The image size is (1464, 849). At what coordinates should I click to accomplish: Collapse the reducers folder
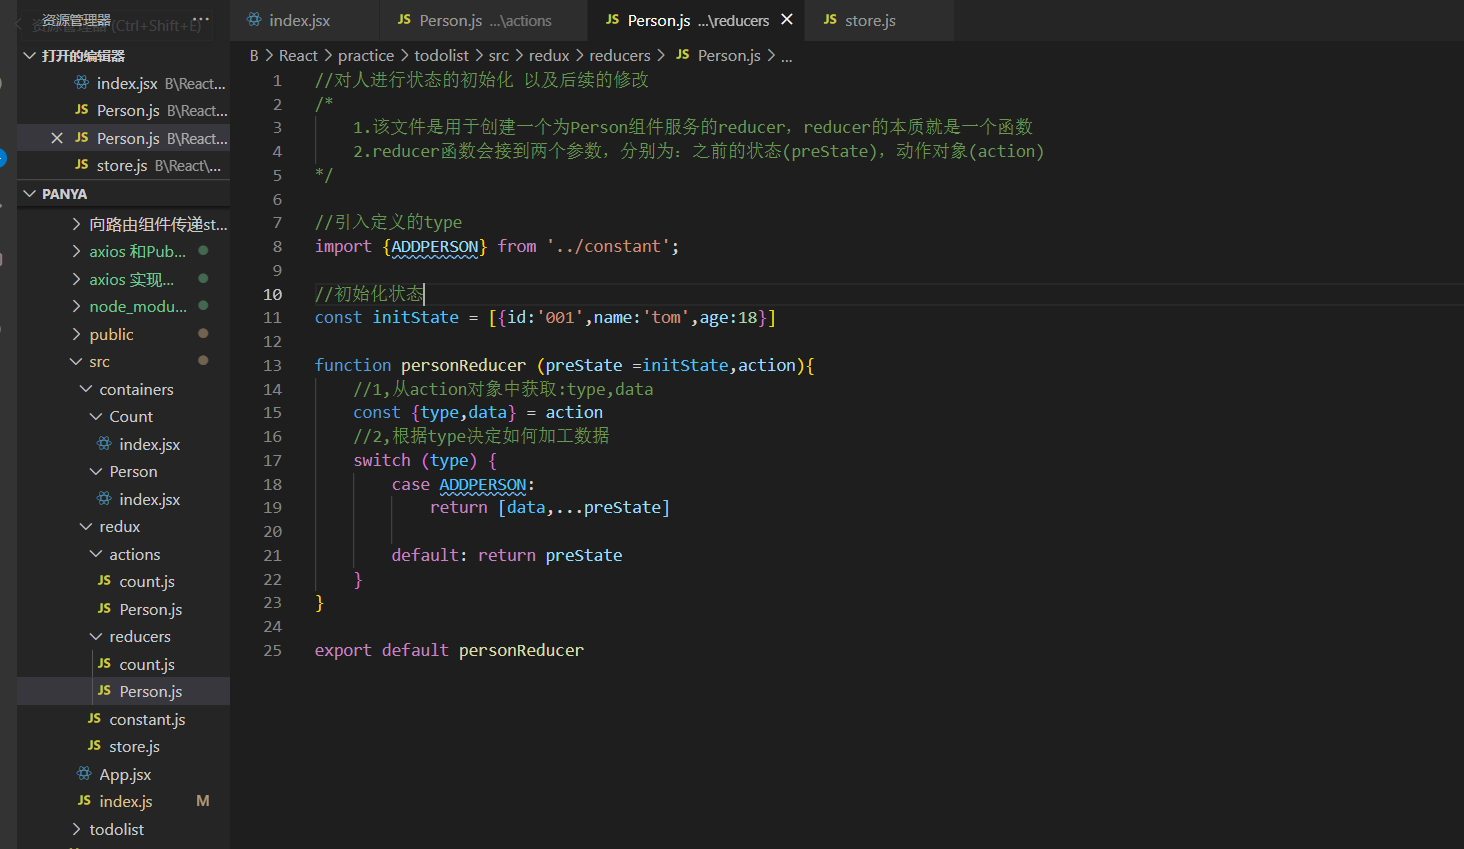124,637
